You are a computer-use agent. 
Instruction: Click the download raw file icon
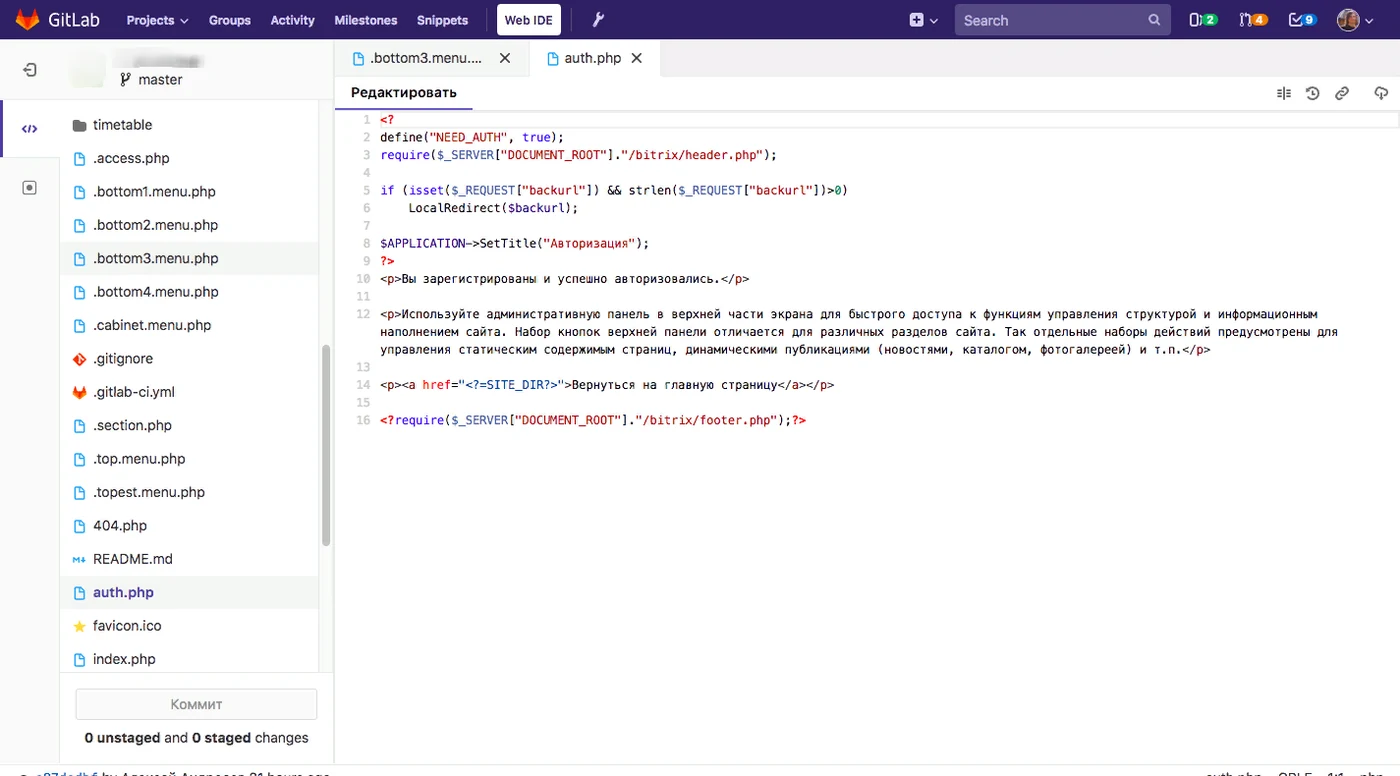pos(1381,93)
